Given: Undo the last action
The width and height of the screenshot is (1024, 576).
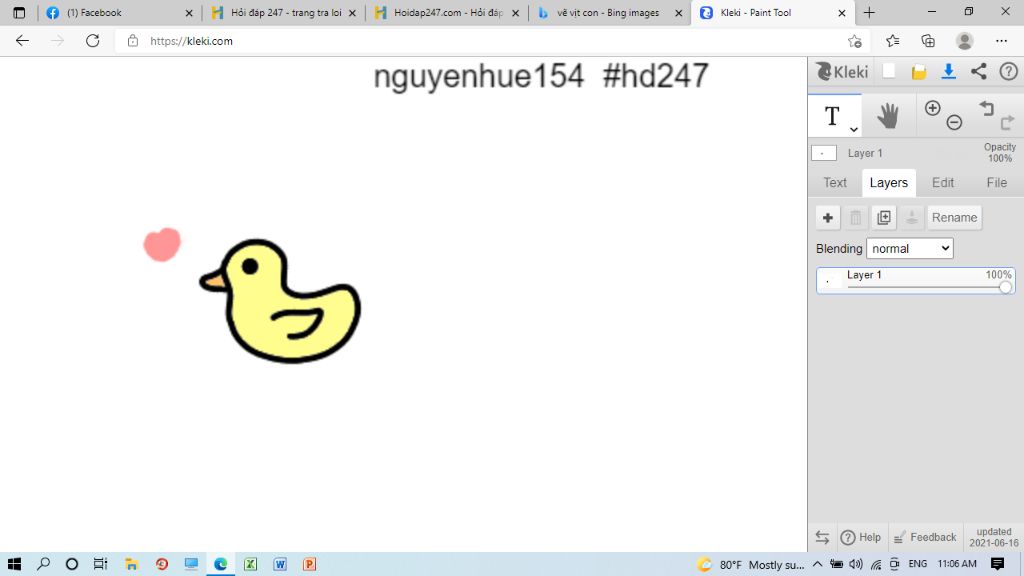Looking at the screenshot, I should pyautogui.click(x=987, y=108).
